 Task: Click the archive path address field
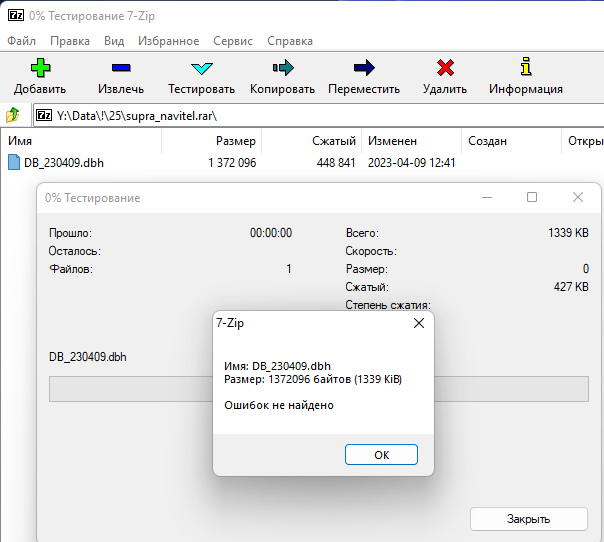320,115
